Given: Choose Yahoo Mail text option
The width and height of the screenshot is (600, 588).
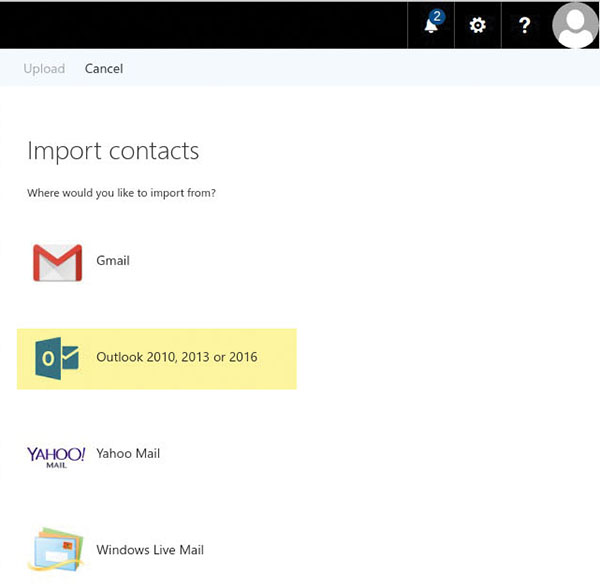Looking at the screenshot, I should pos(128,453).
